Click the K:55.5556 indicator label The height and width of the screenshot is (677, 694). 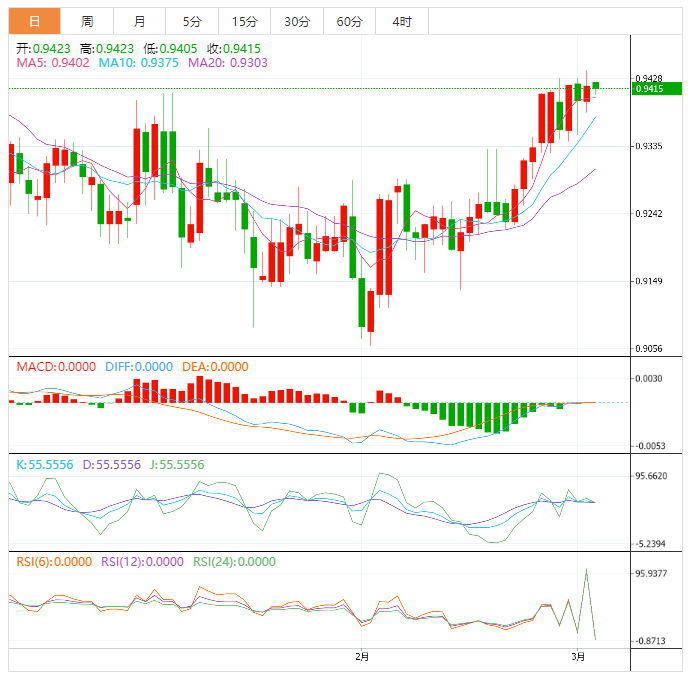[45, 465]
